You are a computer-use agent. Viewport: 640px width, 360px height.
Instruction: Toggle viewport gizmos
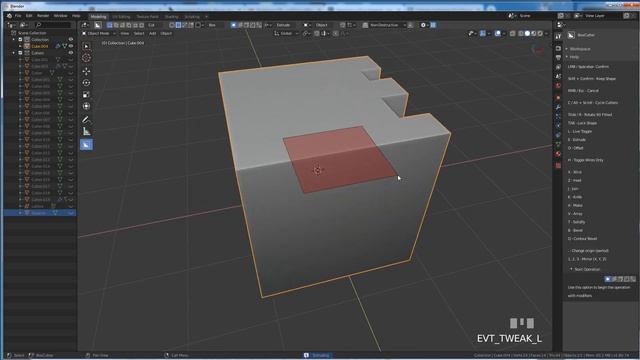tap(483, 33)
